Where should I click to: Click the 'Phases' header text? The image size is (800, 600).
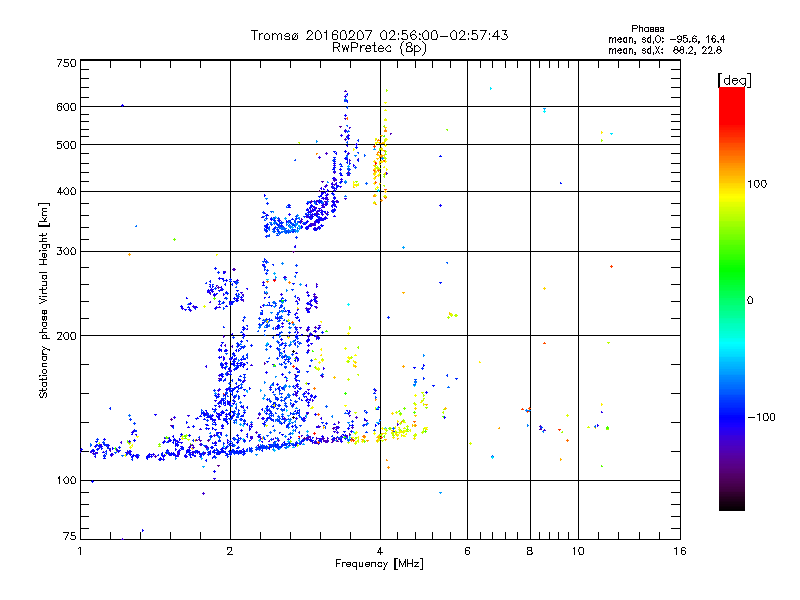click(x=647, y=29)
